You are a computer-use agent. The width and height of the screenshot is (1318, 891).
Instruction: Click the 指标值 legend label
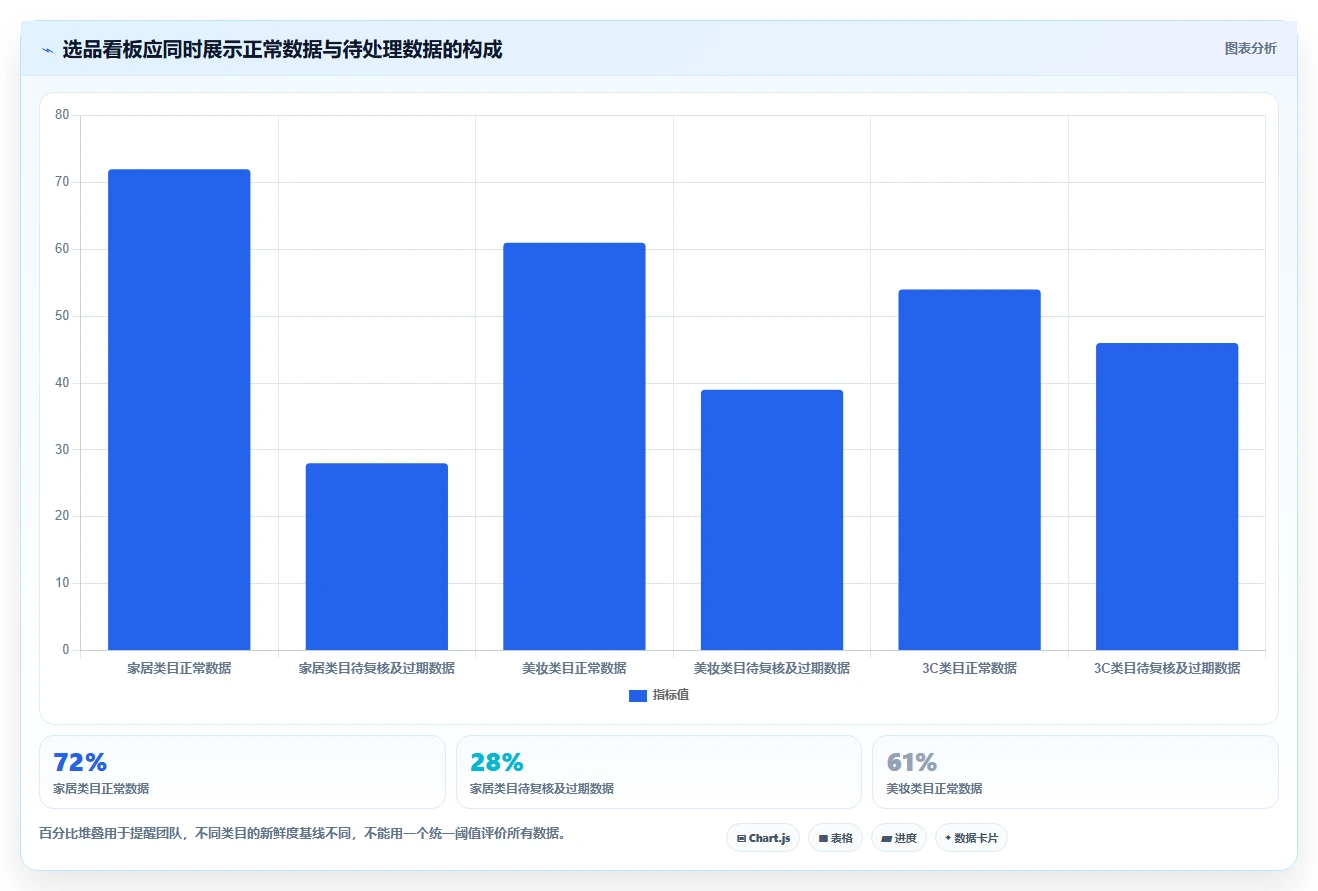pyautogui.click(x=671, y=695)
